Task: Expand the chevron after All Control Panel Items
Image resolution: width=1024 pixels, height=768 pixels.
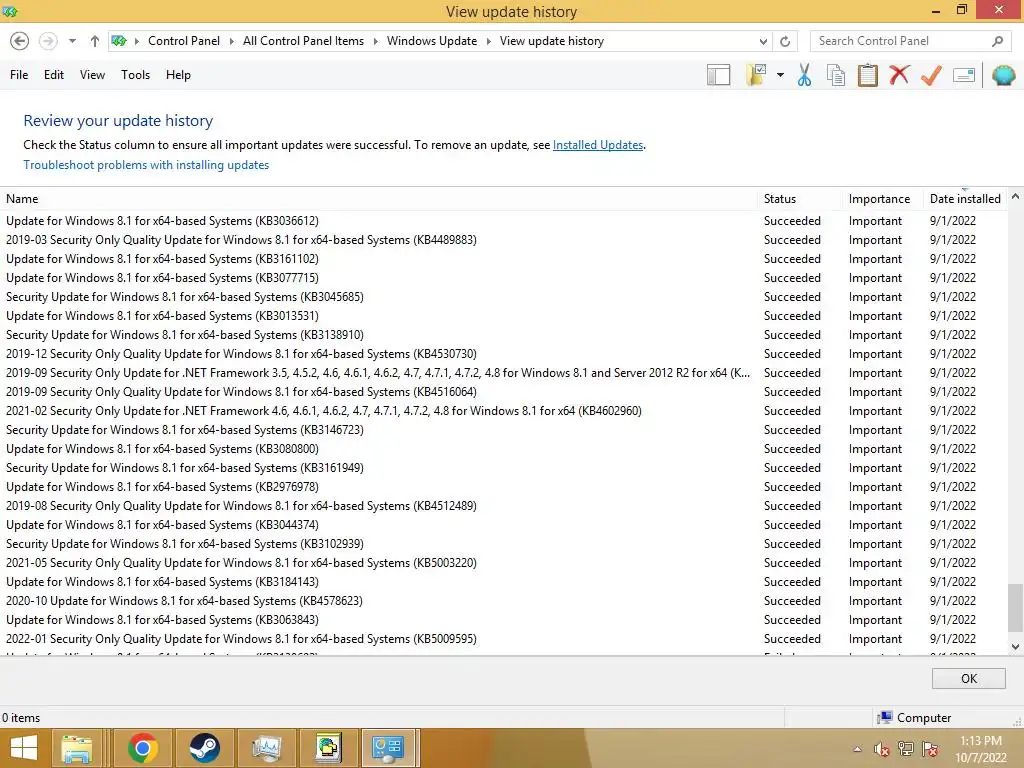Action: coord(376,41)
